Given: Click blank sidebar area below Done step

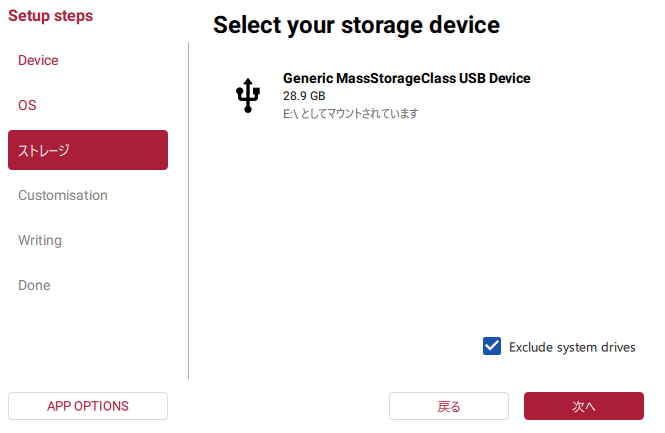Looking at the screenshot, I should click(x=88, y=340).
